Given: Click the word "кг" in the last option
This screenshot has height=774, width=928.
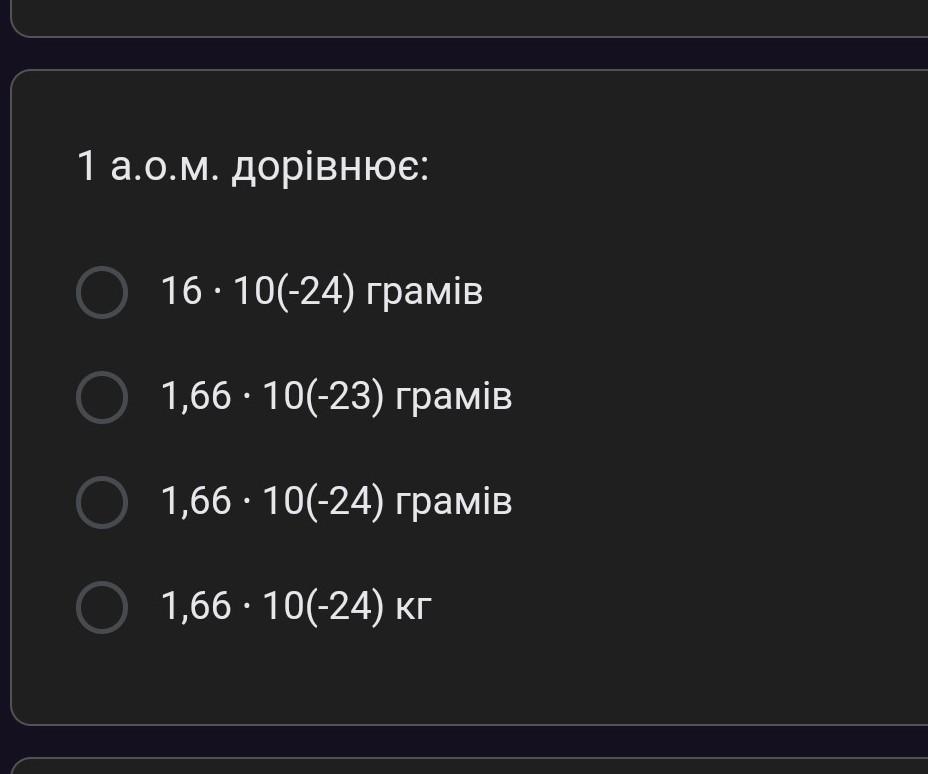Looking at the screenshot, I should click(413, 607).
